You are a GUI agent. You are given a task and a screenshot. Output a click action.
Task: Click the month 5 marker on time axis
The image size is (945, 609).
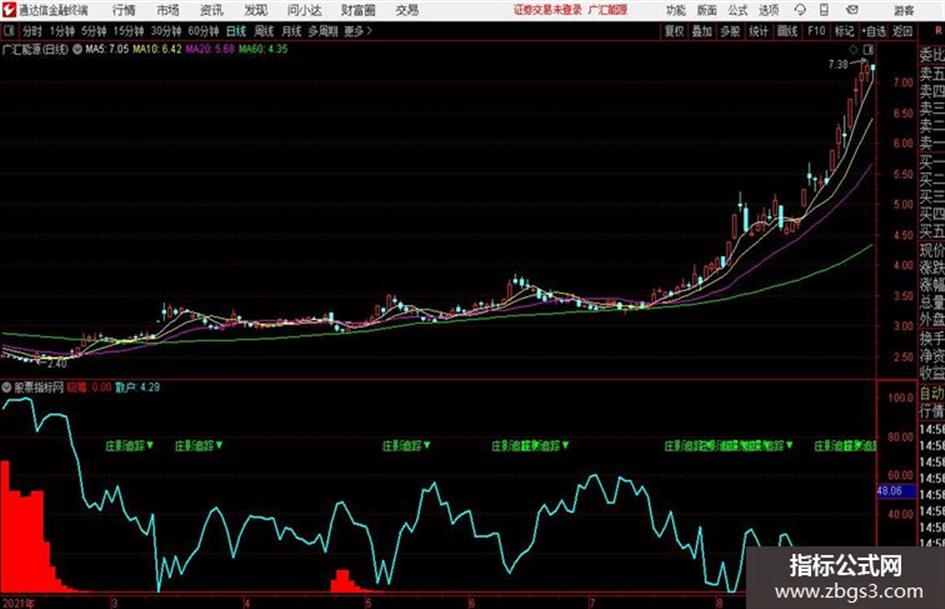(x=368, y=603)
